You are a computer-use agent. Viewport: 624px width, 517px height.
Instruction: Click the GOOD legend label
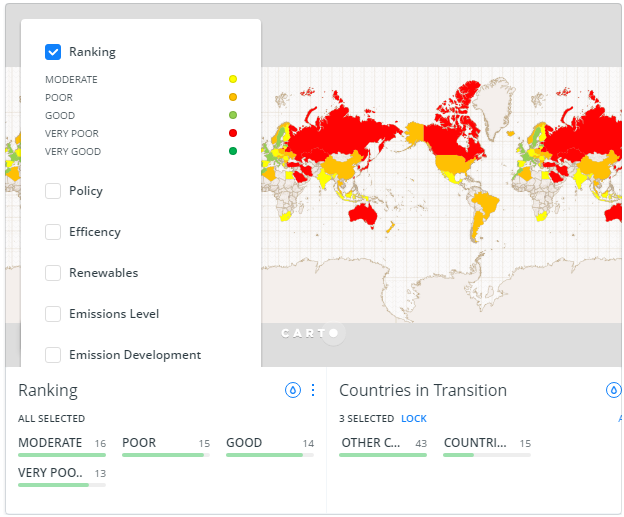coord(60,115)
